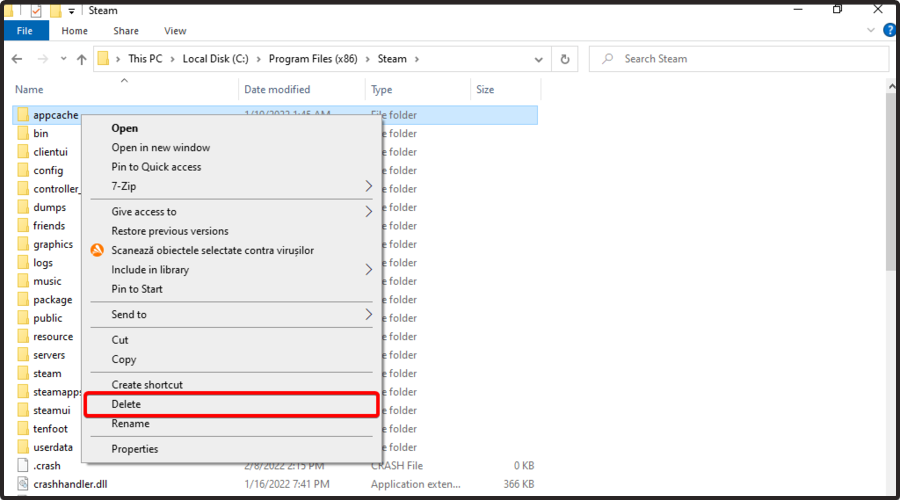Expand the ribbon chevron
The image size is (900, 500).
tap(871, 30)
